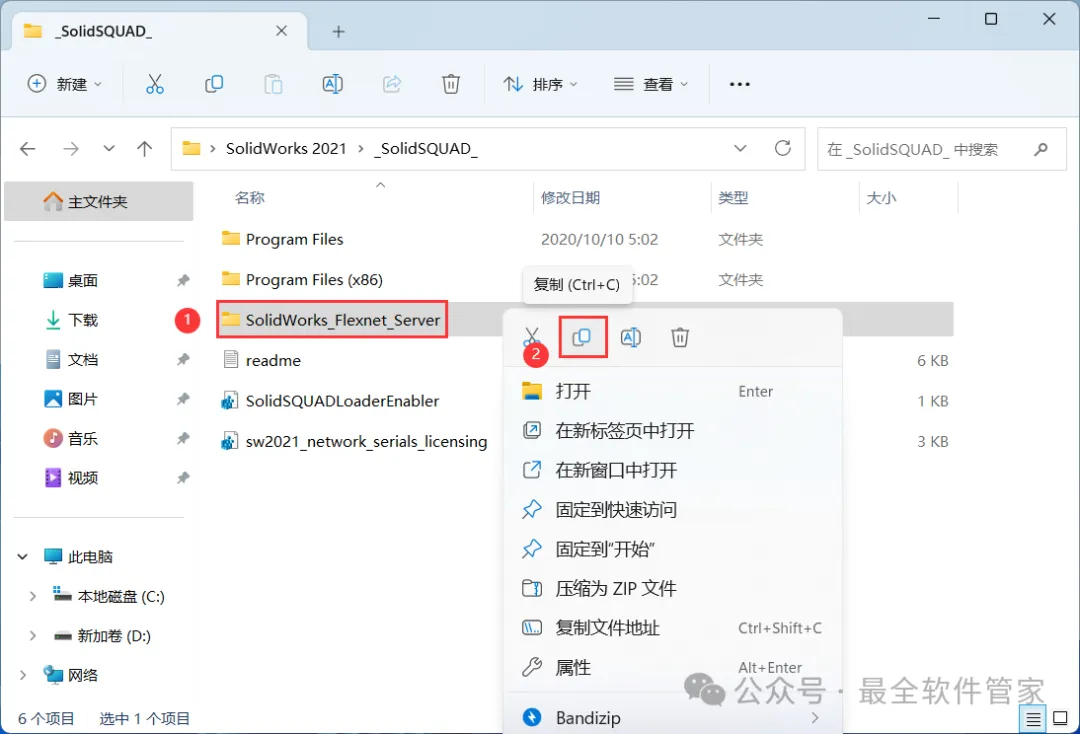Click the SolidWorks 2021 breadcrumb

pyautogui.click(x=286, y=149)
